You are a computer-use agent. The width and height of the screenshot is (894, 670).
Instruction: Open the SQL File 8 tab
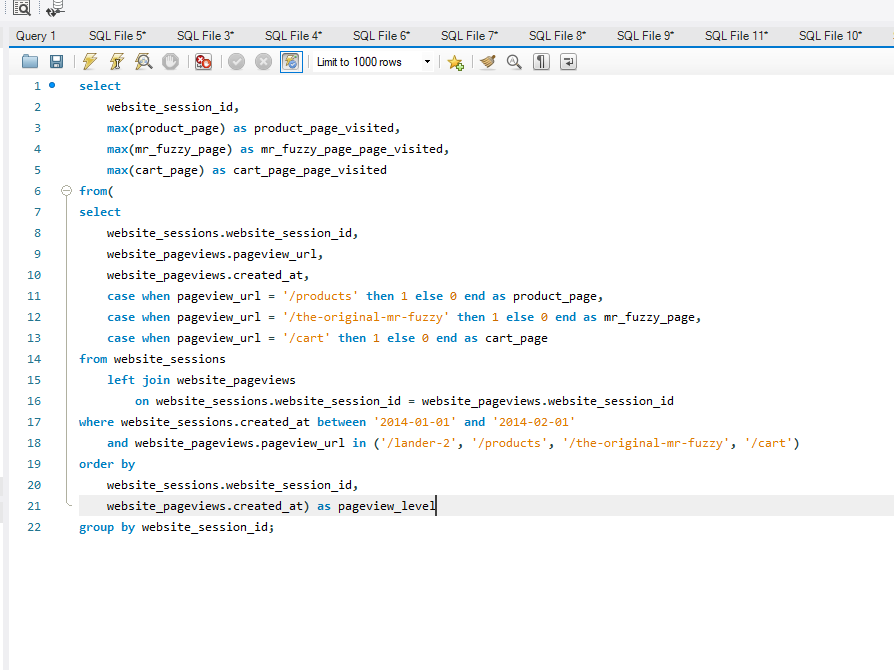click(x=557, y=36)
